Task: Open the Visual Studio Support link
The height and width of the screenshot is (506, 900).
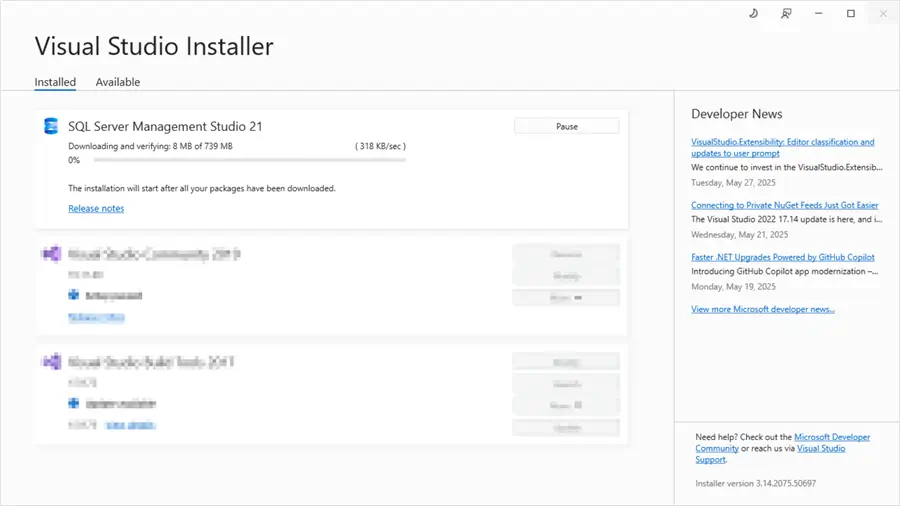Action: point(821,449)
